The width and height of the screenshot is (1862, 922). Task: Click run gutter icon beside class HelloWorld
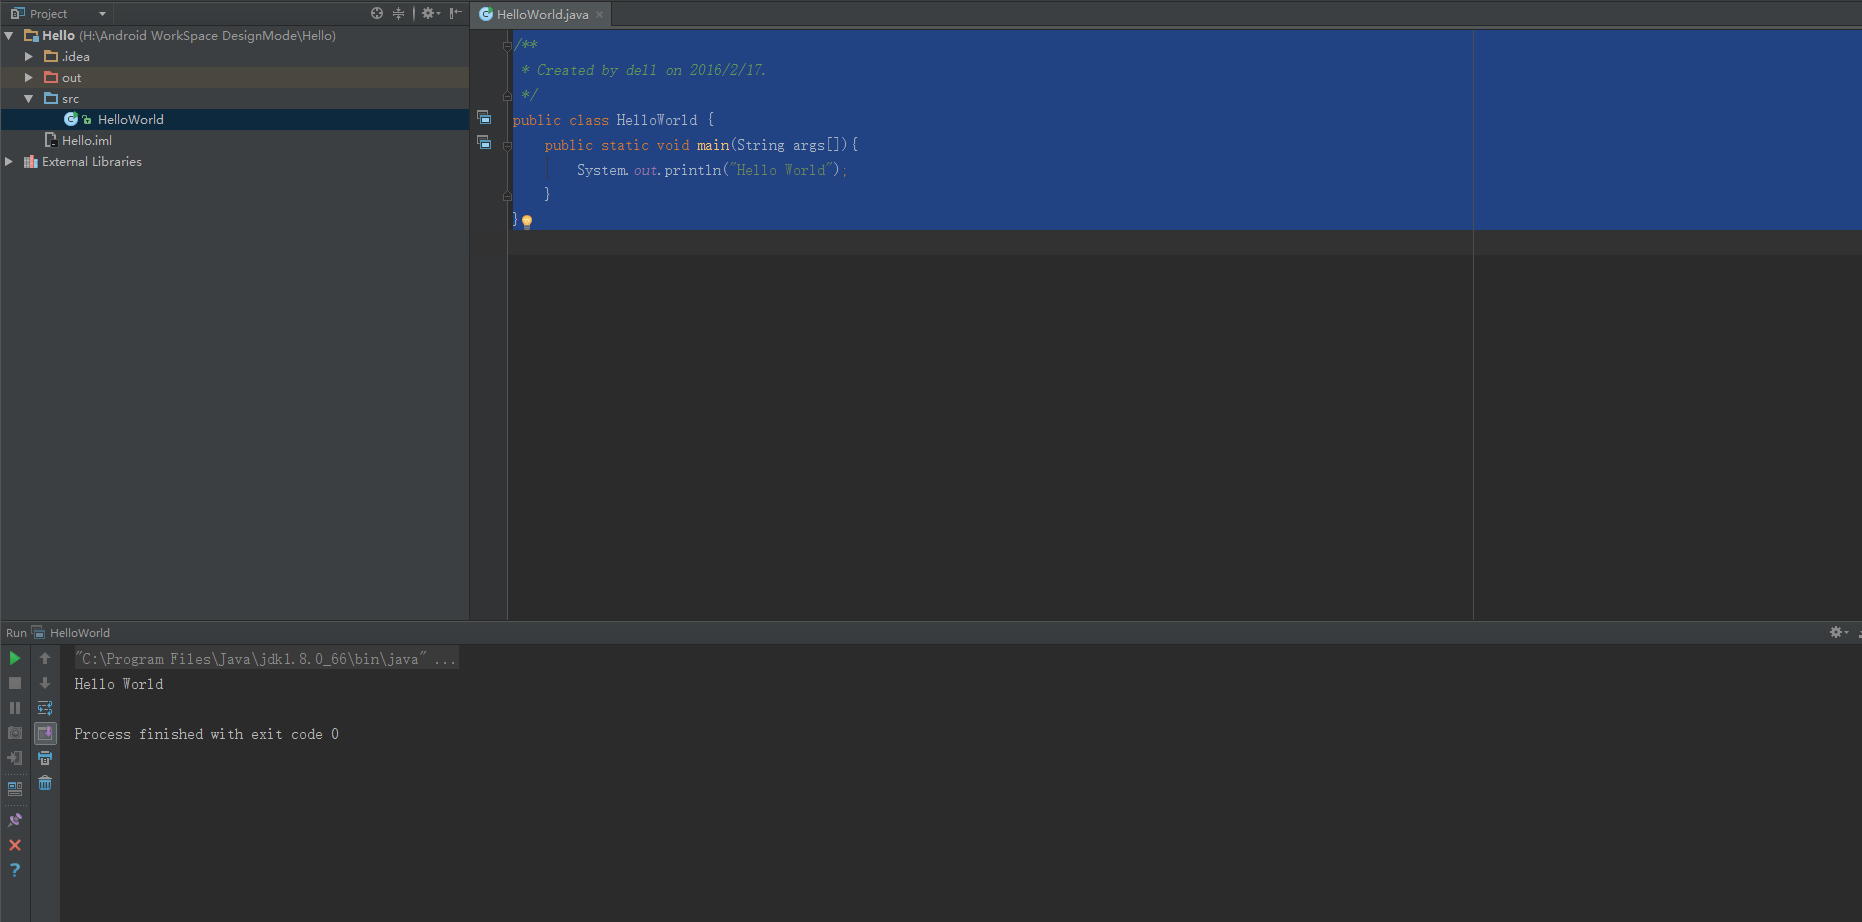tap(484, 118)
